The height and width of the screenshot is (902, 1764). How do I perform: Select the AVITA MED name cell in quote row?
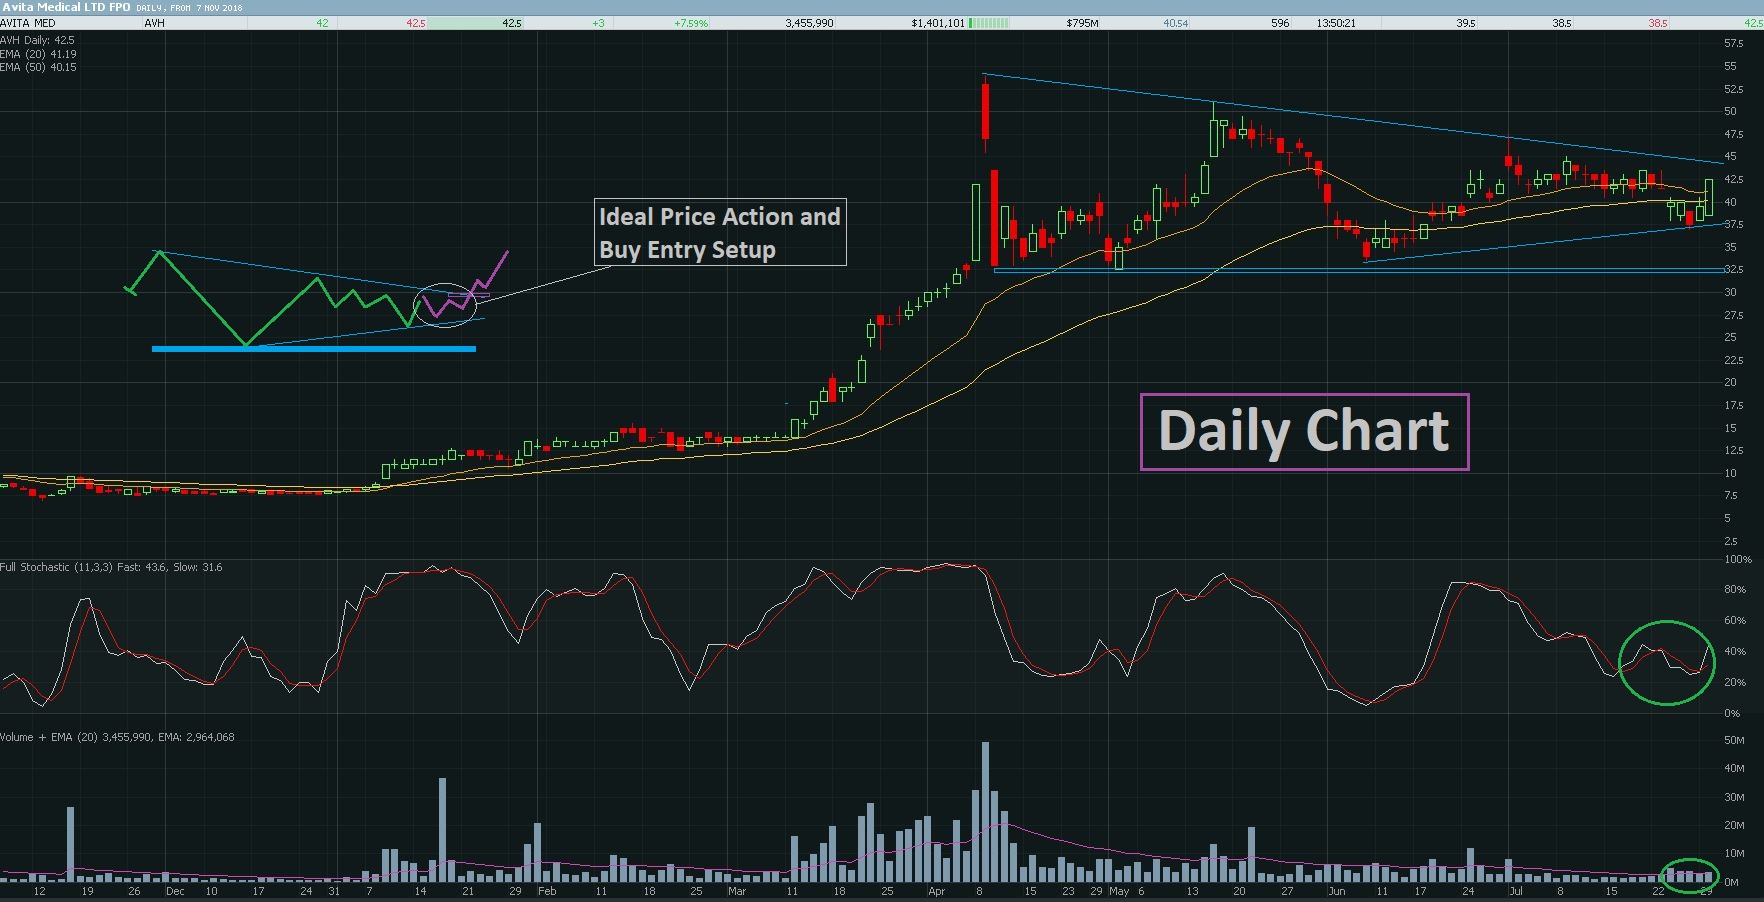coord(28,23)
